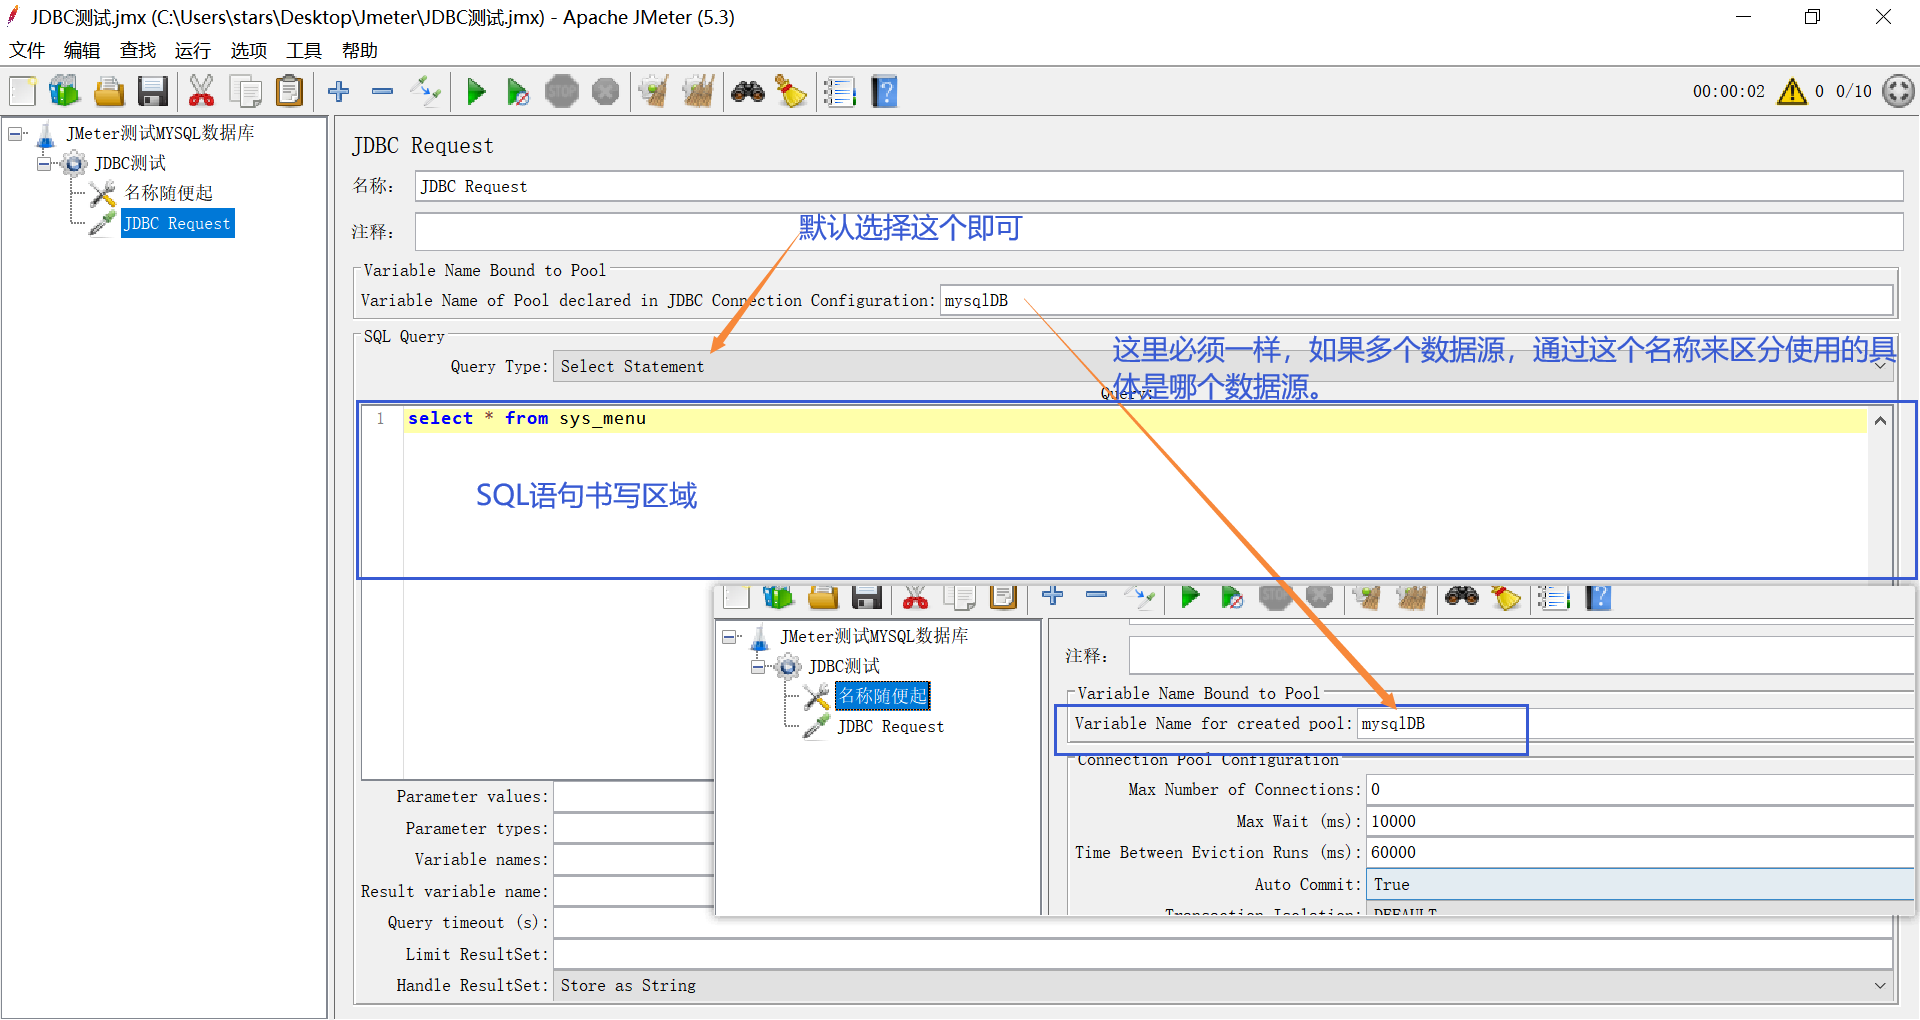Toggle the selected element with the arrows icon

point(425,91)
